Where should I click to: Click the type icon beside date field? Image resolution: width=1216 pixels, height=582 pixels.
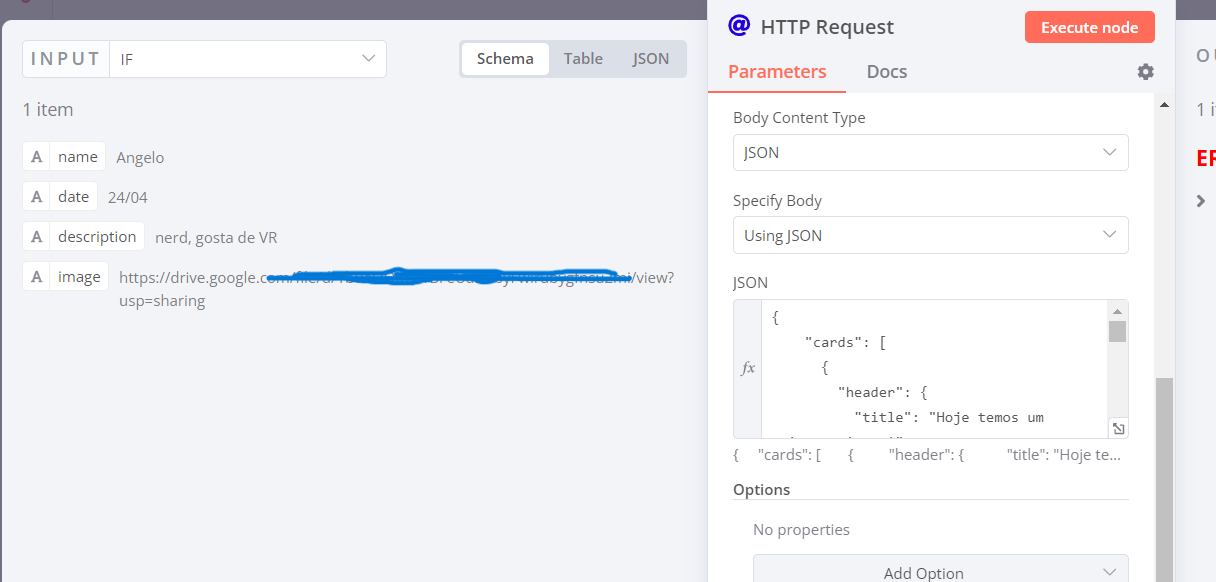tap(36, 197)
